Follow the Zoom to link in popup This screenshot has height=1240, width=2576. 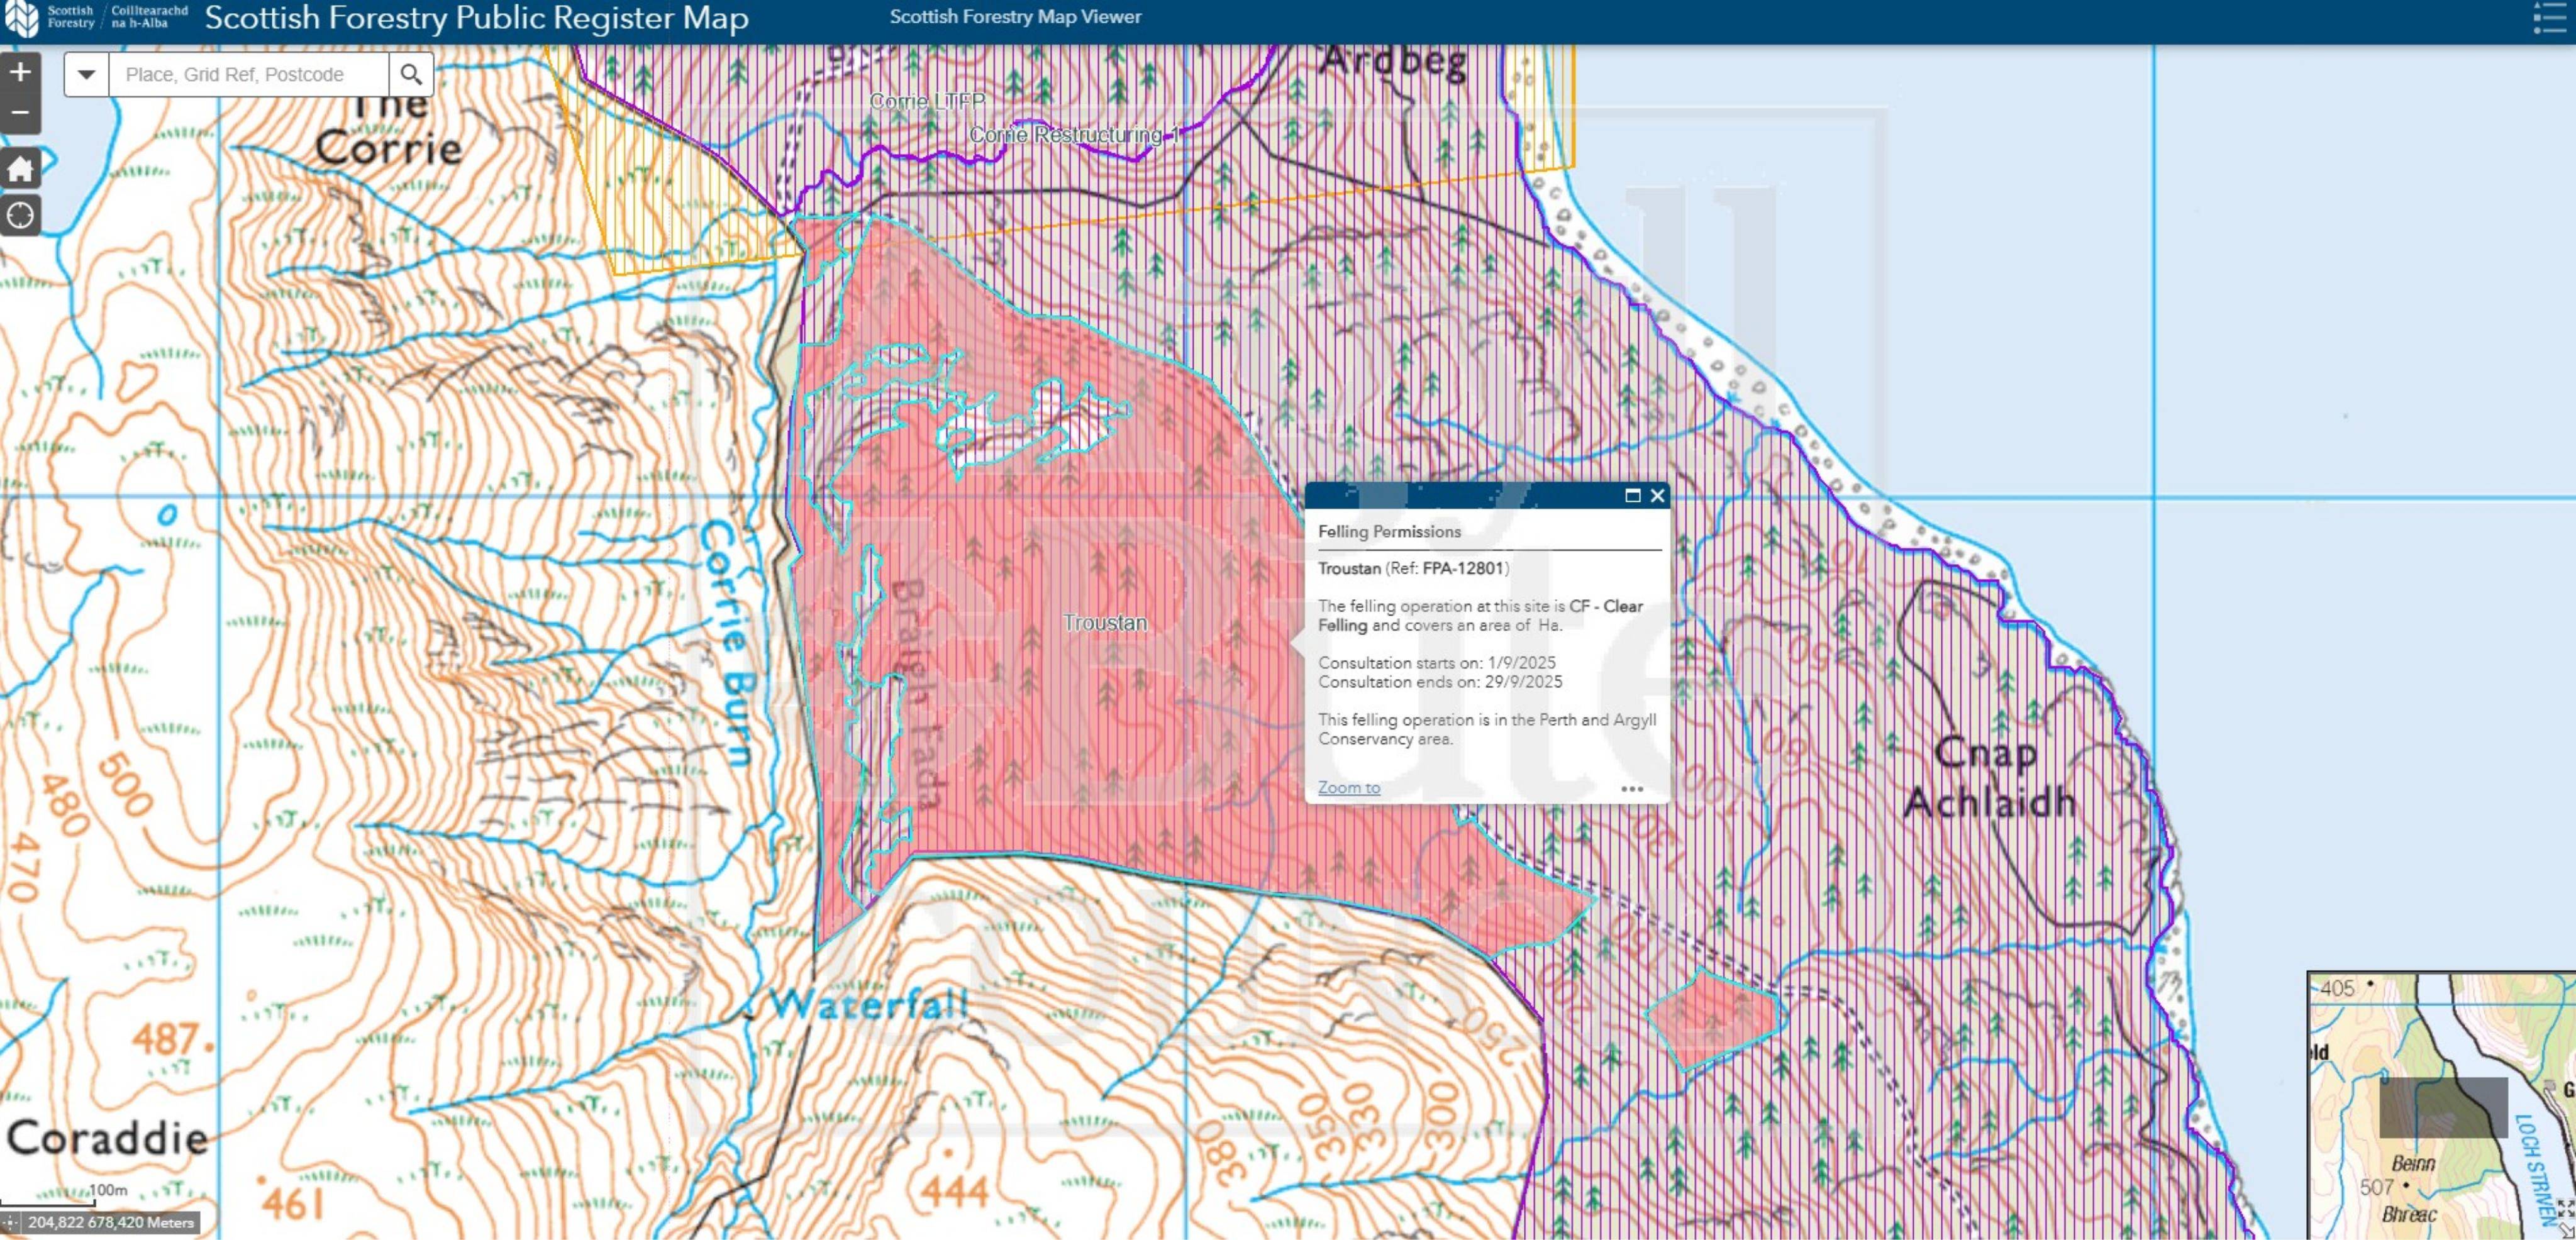pyautogui.click(x=1348, y=787)
